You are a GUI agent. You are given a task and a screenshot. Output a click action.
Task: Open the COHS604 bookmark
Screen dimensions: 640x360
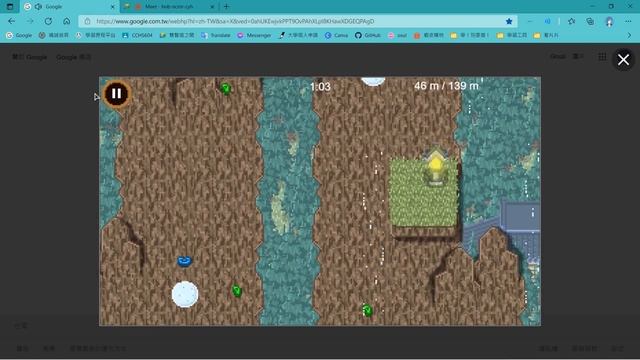coord(137,36)
